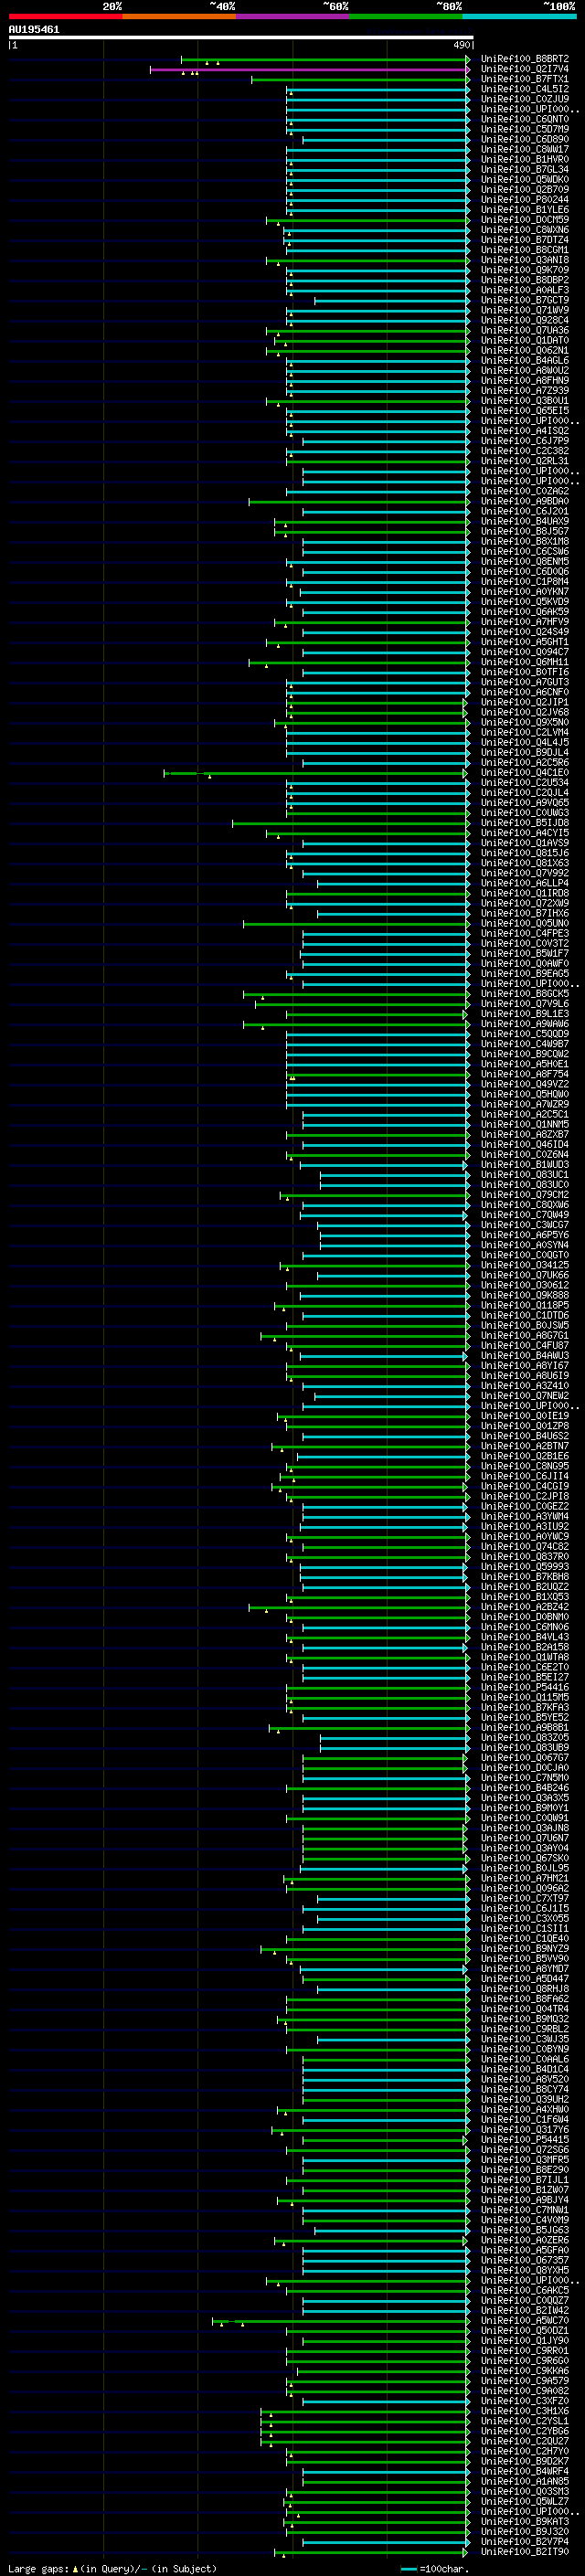This screenshot has height=2576, width=585.
Task: Click hit UniRef100_C2YSL1
Action: point(524,2421)
